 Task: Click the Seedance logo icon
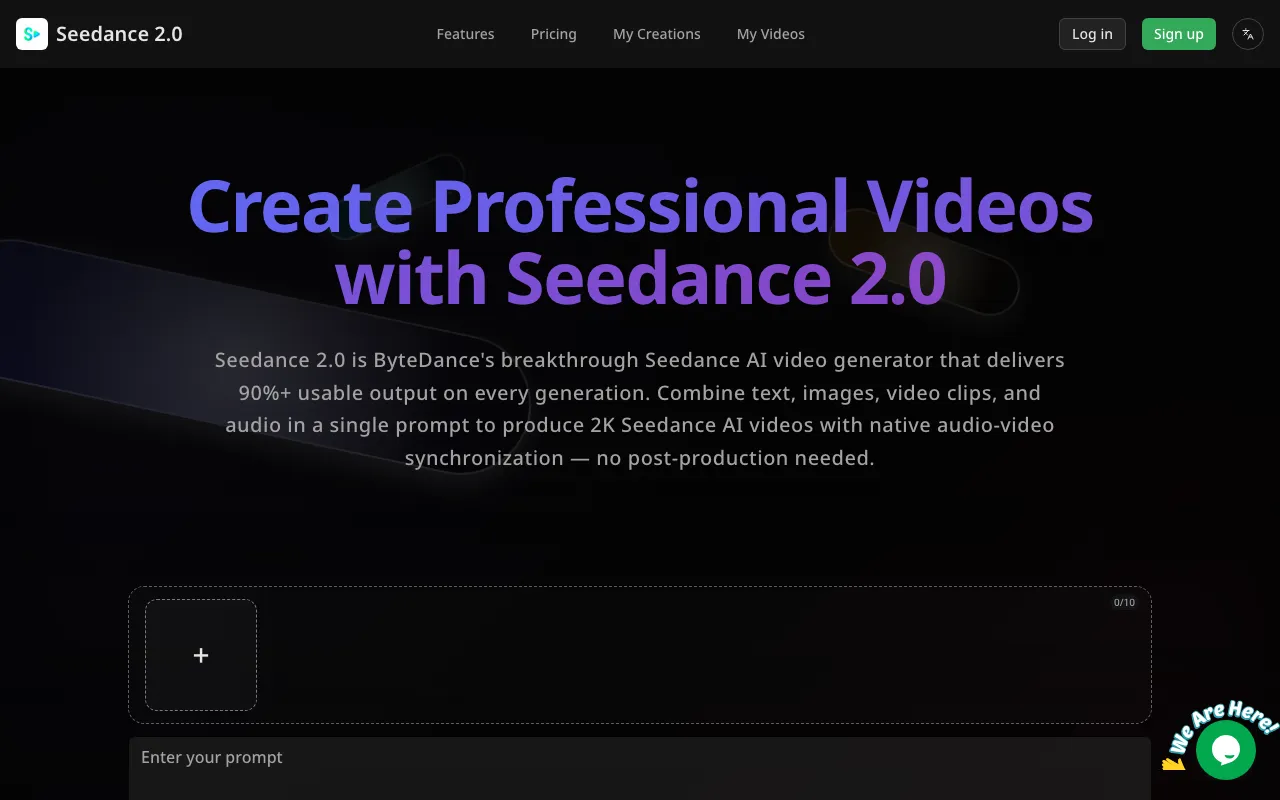click(x=32, y=34)
